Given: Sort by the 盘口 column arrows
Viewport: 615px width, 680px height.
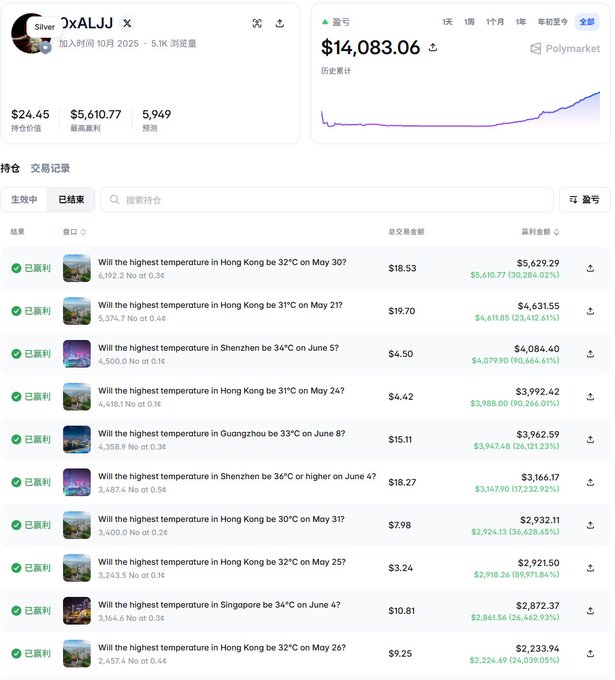Looking at the screenshot, I should (83, 232).
